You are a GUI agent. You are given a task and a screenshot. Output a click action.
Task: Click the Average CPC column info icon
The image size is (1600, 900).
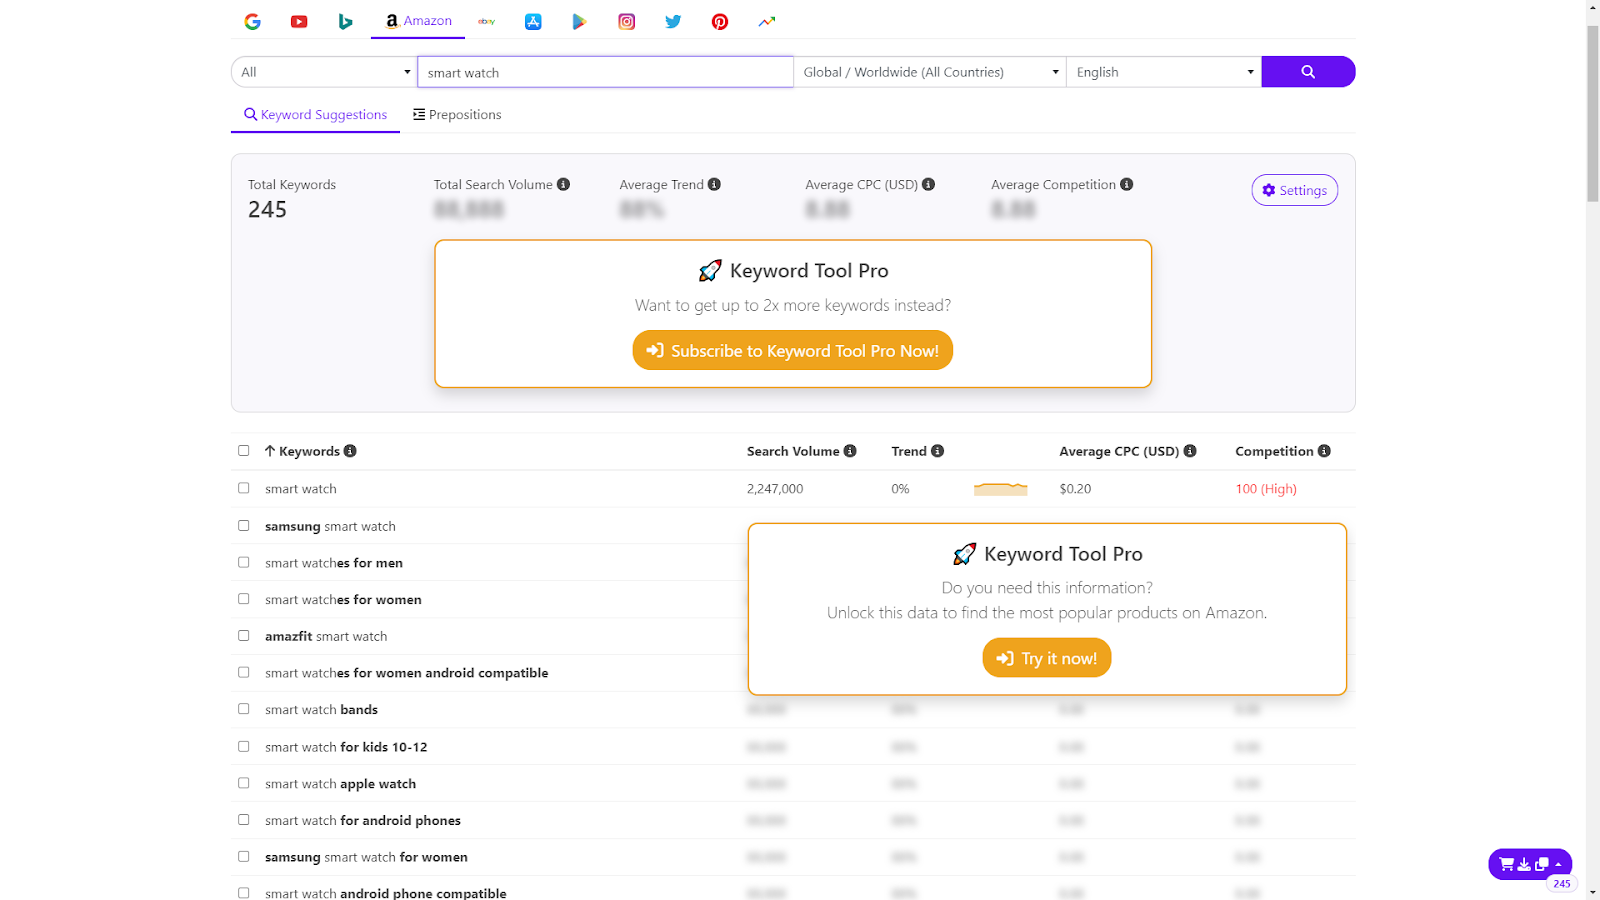click(1190, 451)
